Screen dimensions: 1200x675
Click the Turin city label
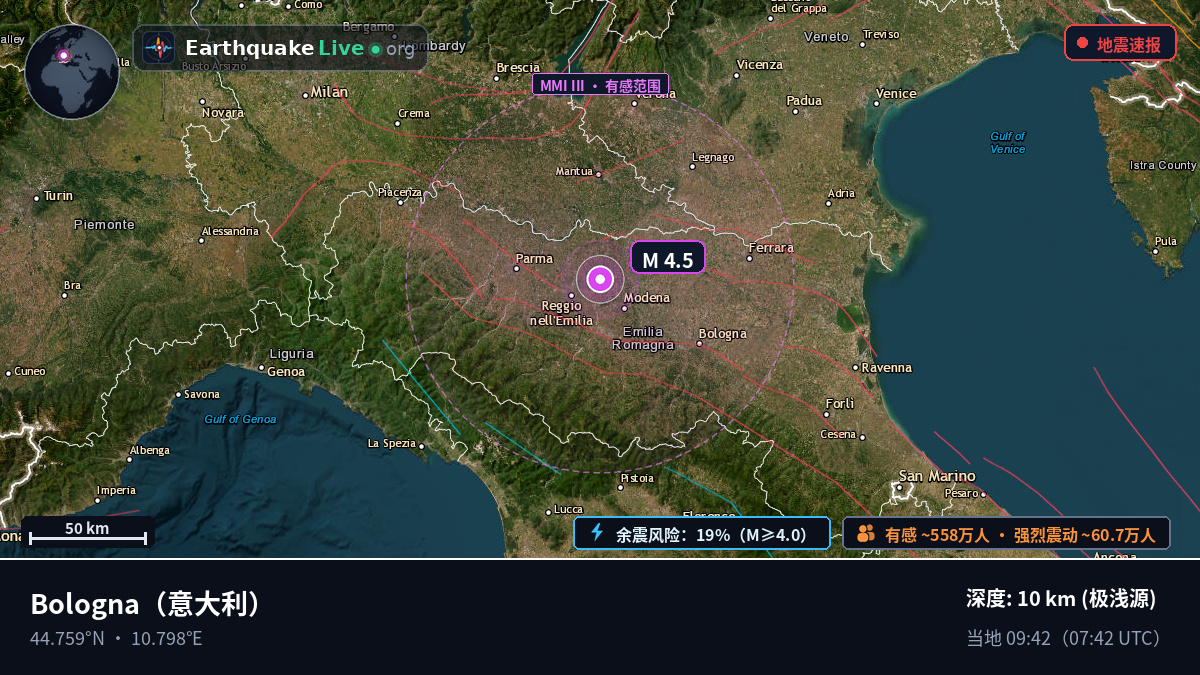click(58, 196)
